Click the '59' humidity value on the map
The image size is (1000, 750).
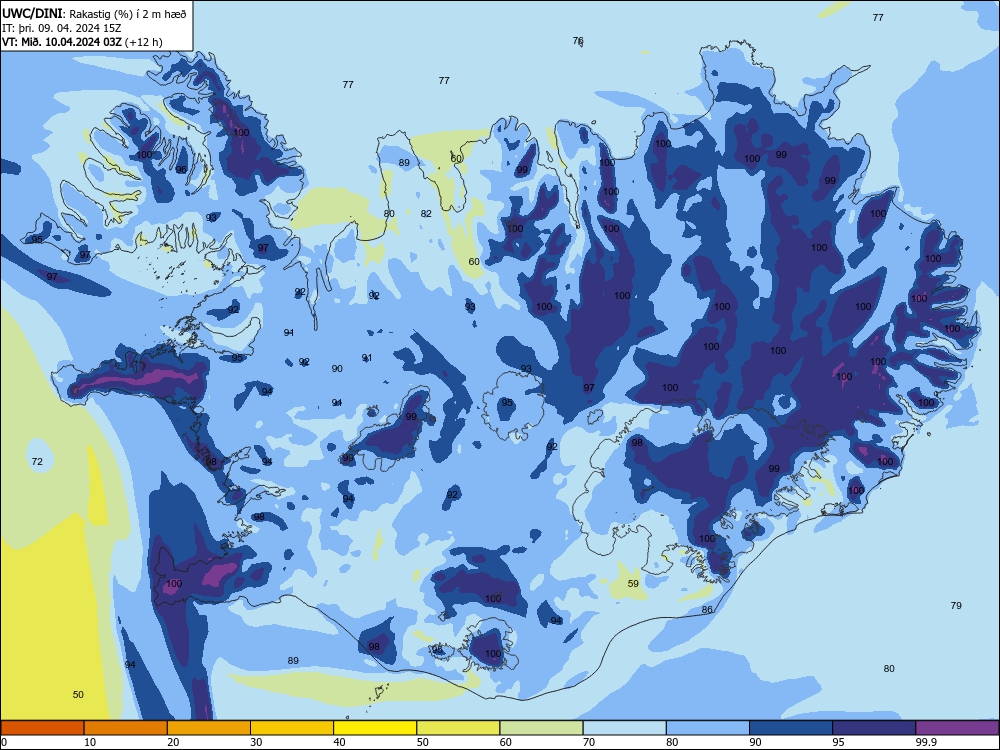633,584
